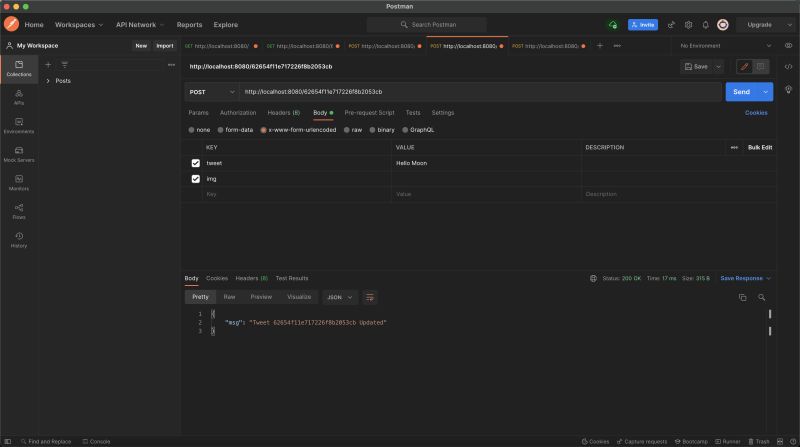The height and width of the screenshot is (447, 800).
Task: Open the Collections sidebar panel
Action: point(19,68)
